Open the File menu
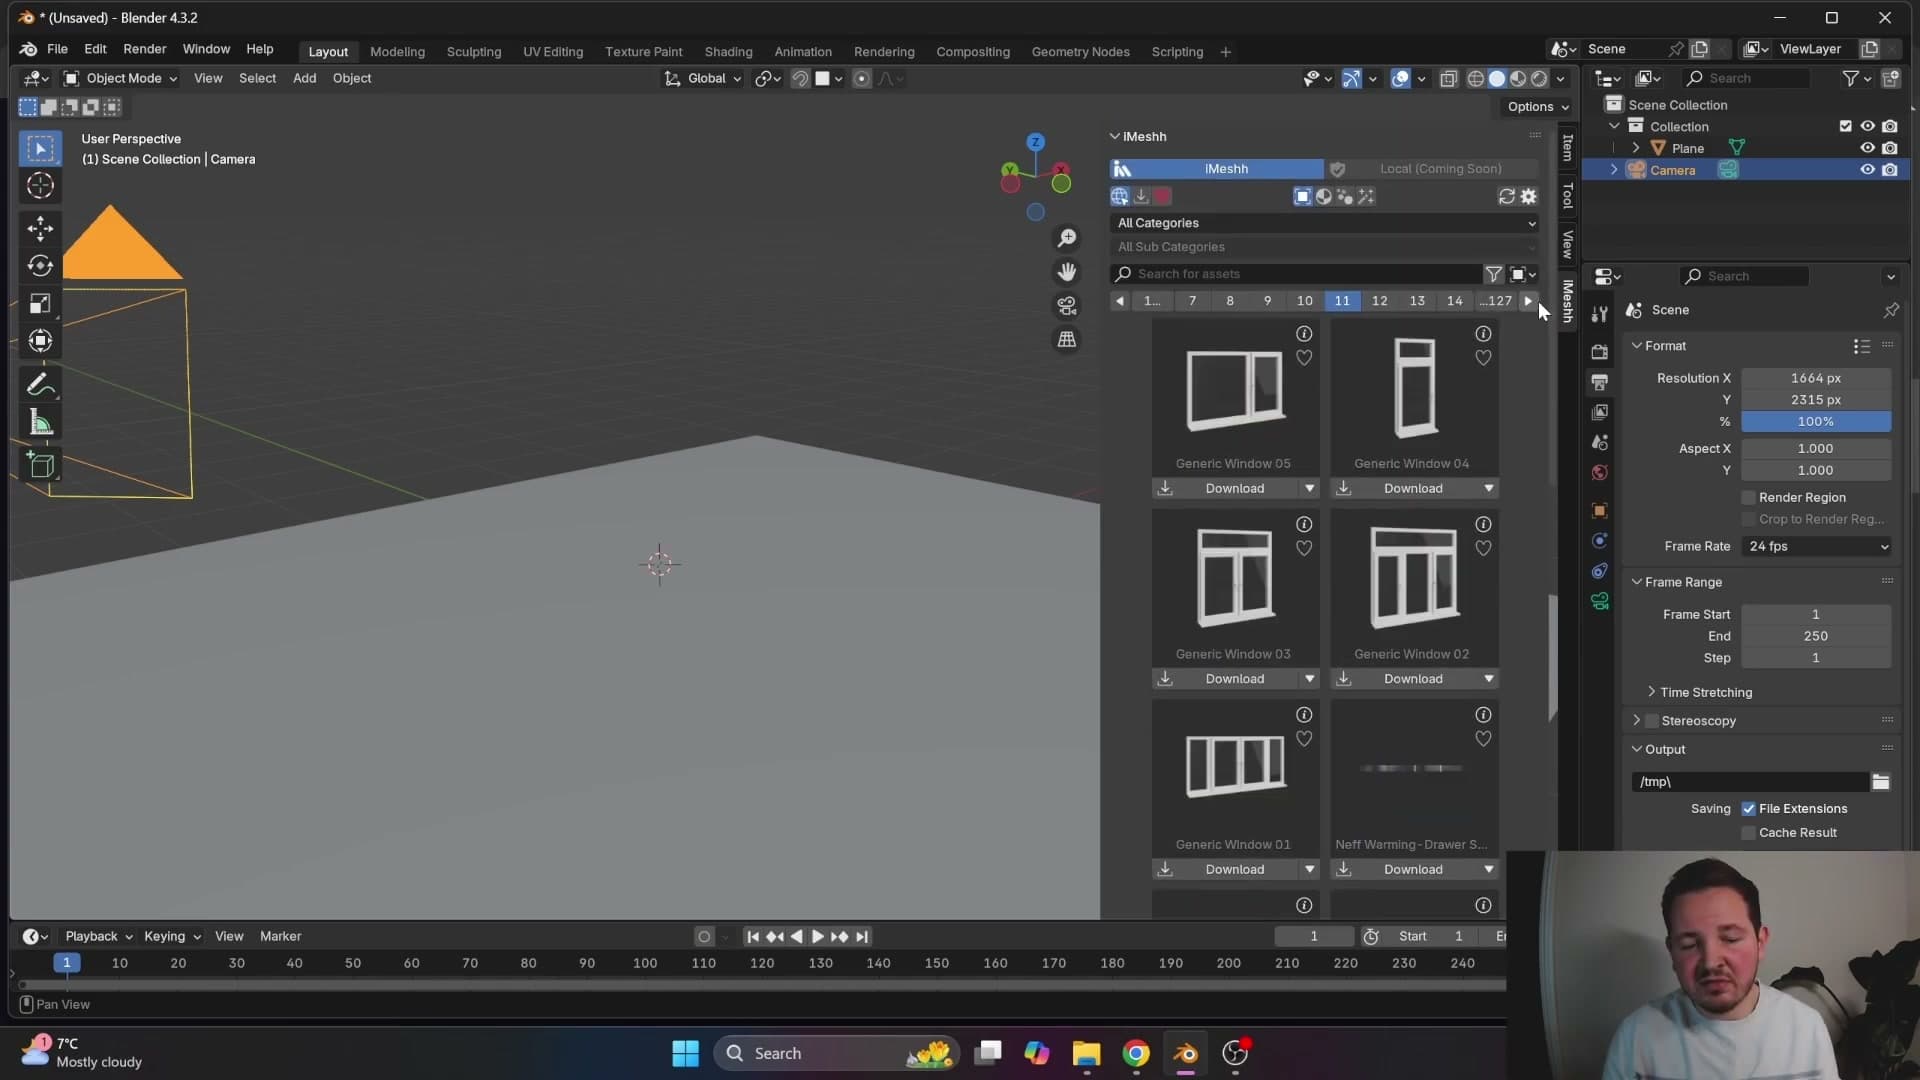 [x=57, y=49]
